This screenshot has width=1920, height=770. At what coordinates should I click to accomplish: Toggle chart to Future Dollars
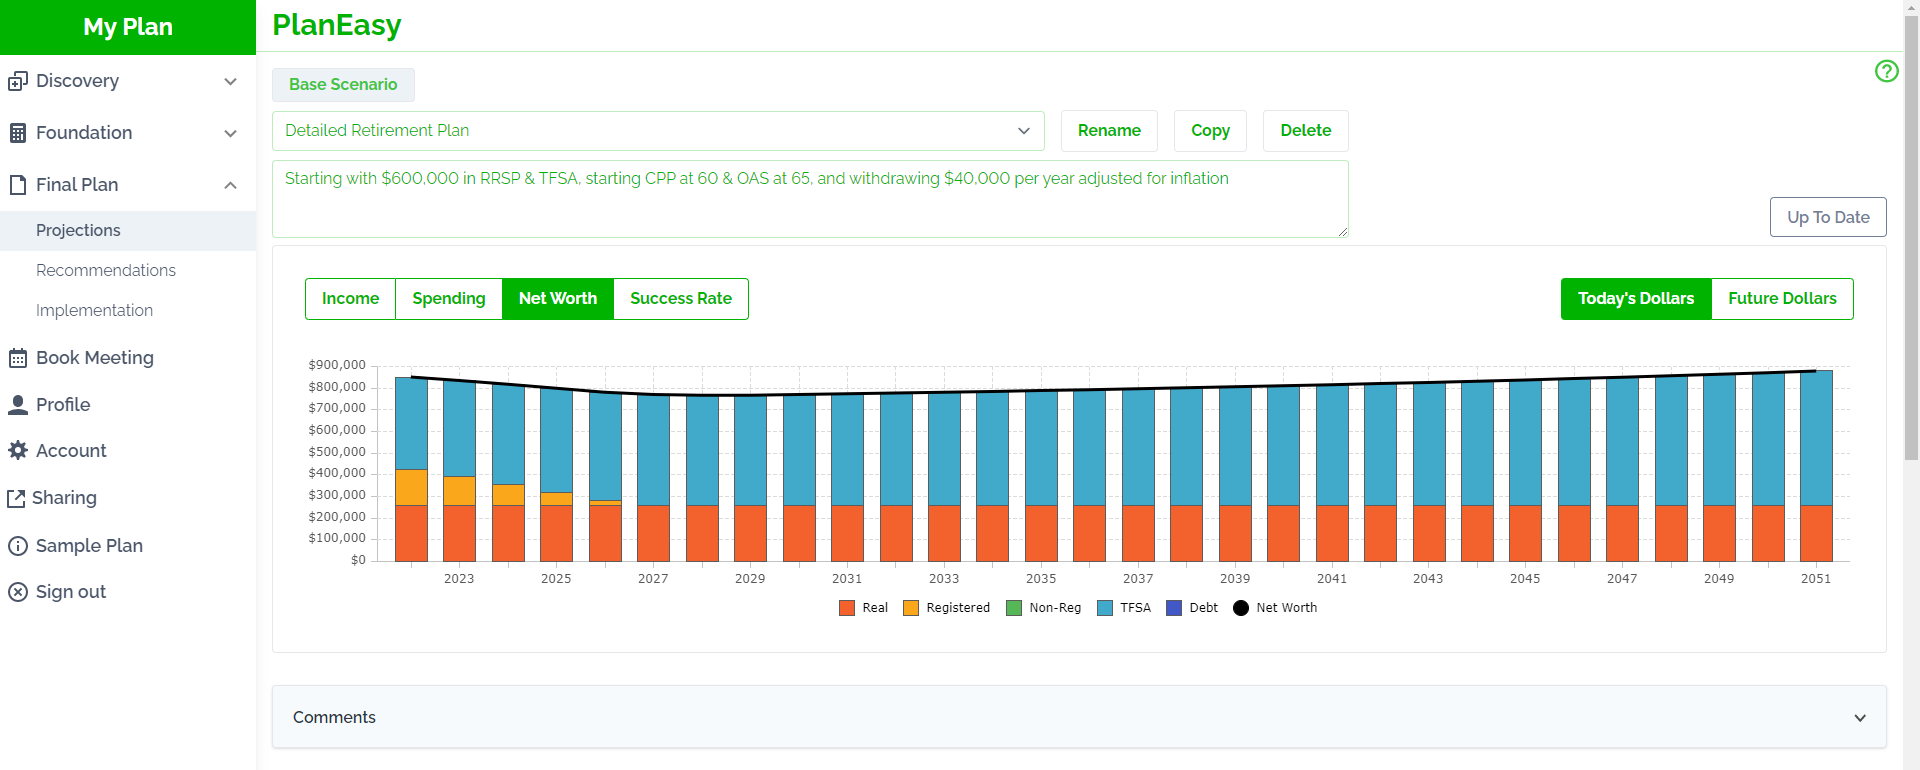point(1782,299)
